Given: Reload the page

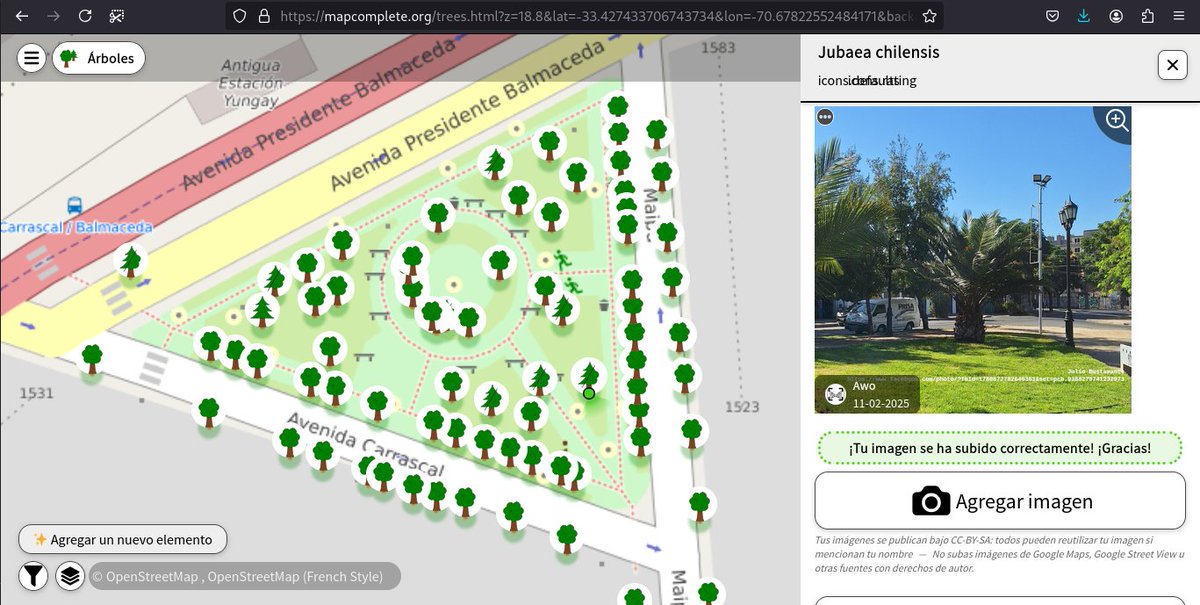Looking at the screenshot, I should [86, 16].
